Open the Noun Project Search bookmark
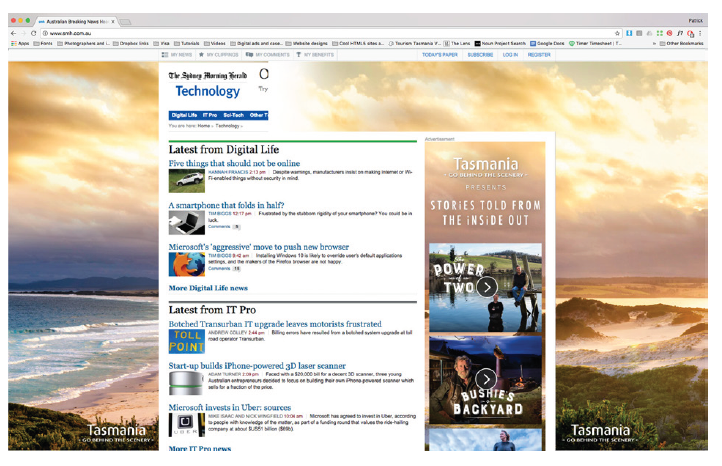Screen dimensions: 722x466 pos(500,43)
